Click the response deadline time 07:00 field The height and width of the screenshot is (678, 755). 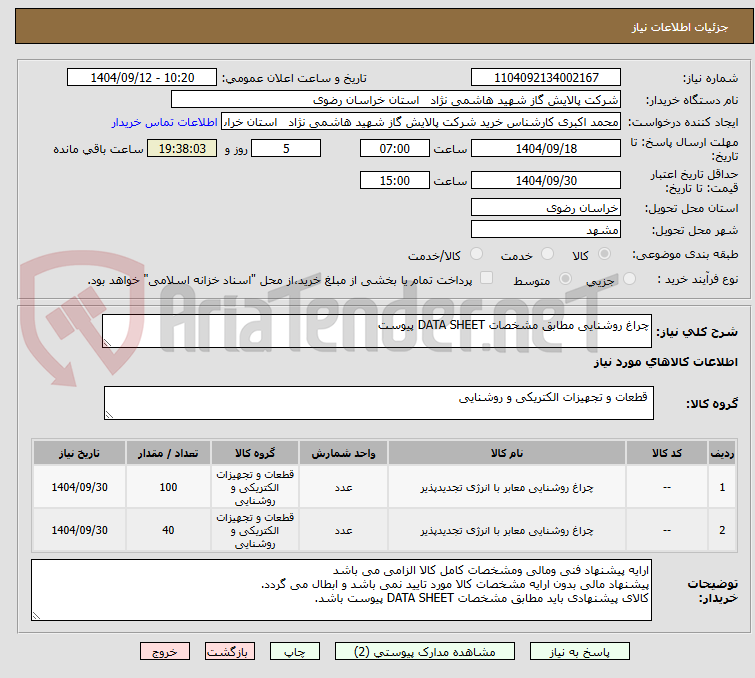pyautogui.click(x=394, y=148)
